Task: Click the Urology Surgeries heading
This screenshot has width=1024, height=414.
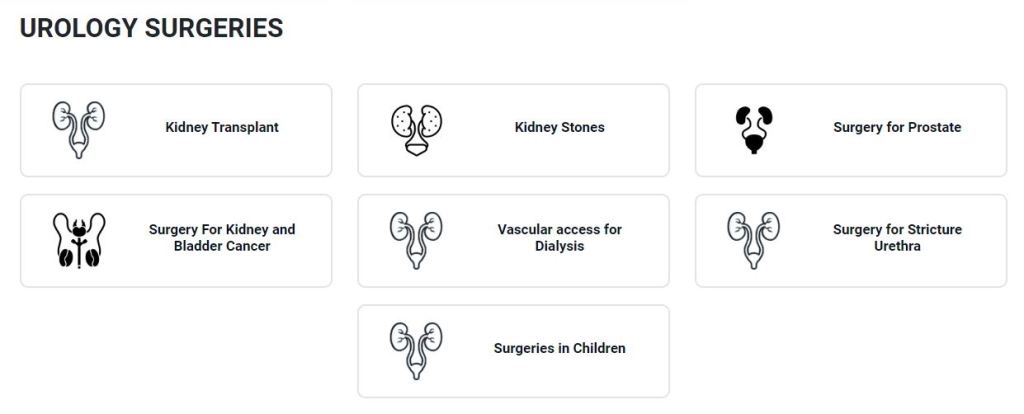Action: coord(151,29)
